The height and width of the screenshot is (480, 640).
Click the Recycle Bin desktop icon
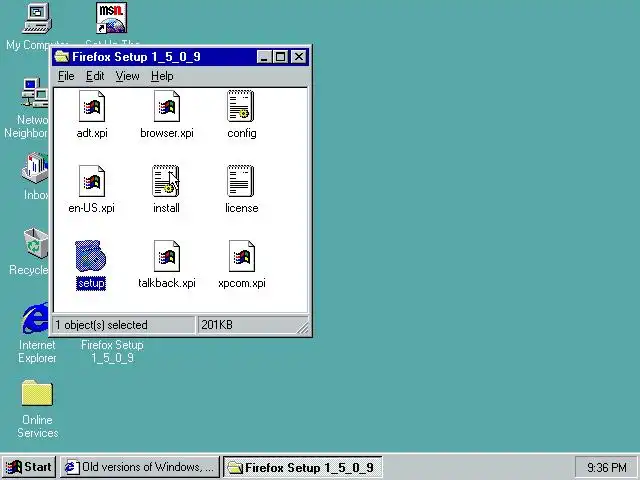click(36, 243)
